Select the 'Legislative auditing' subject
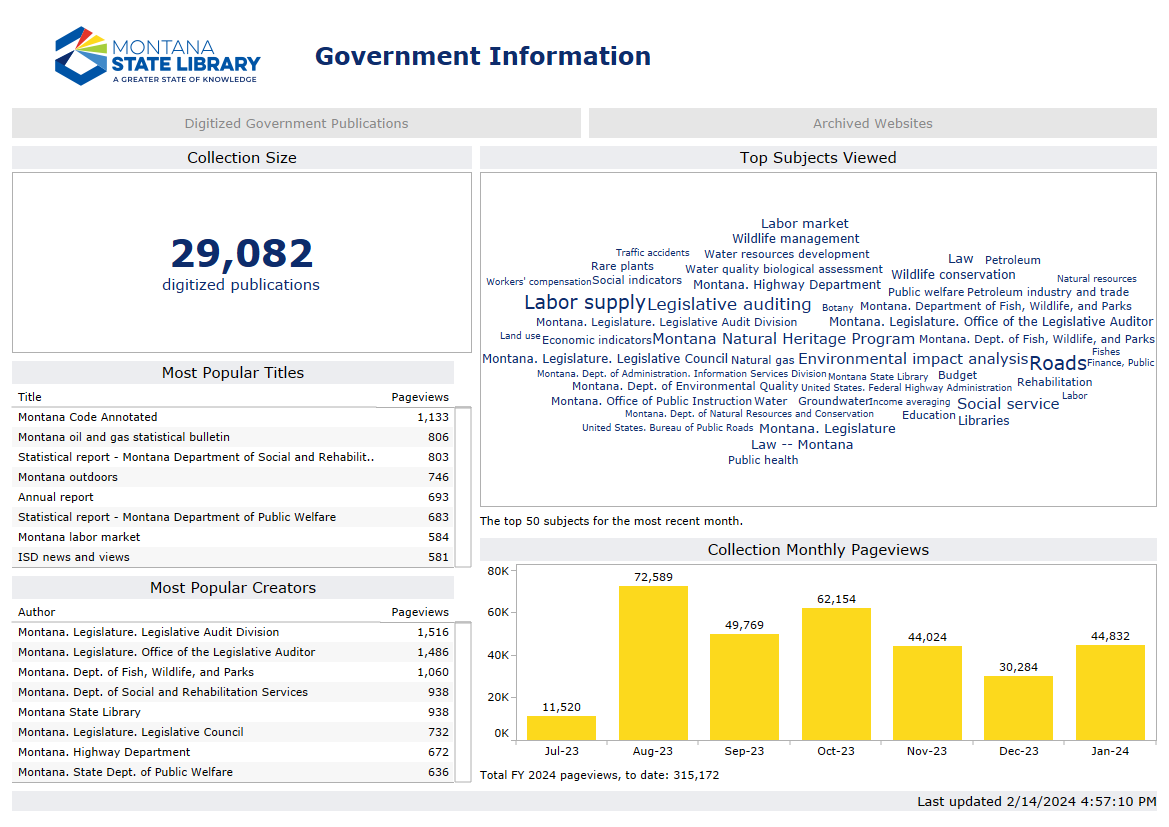The image size is (1169, 827). coord(730,304)
